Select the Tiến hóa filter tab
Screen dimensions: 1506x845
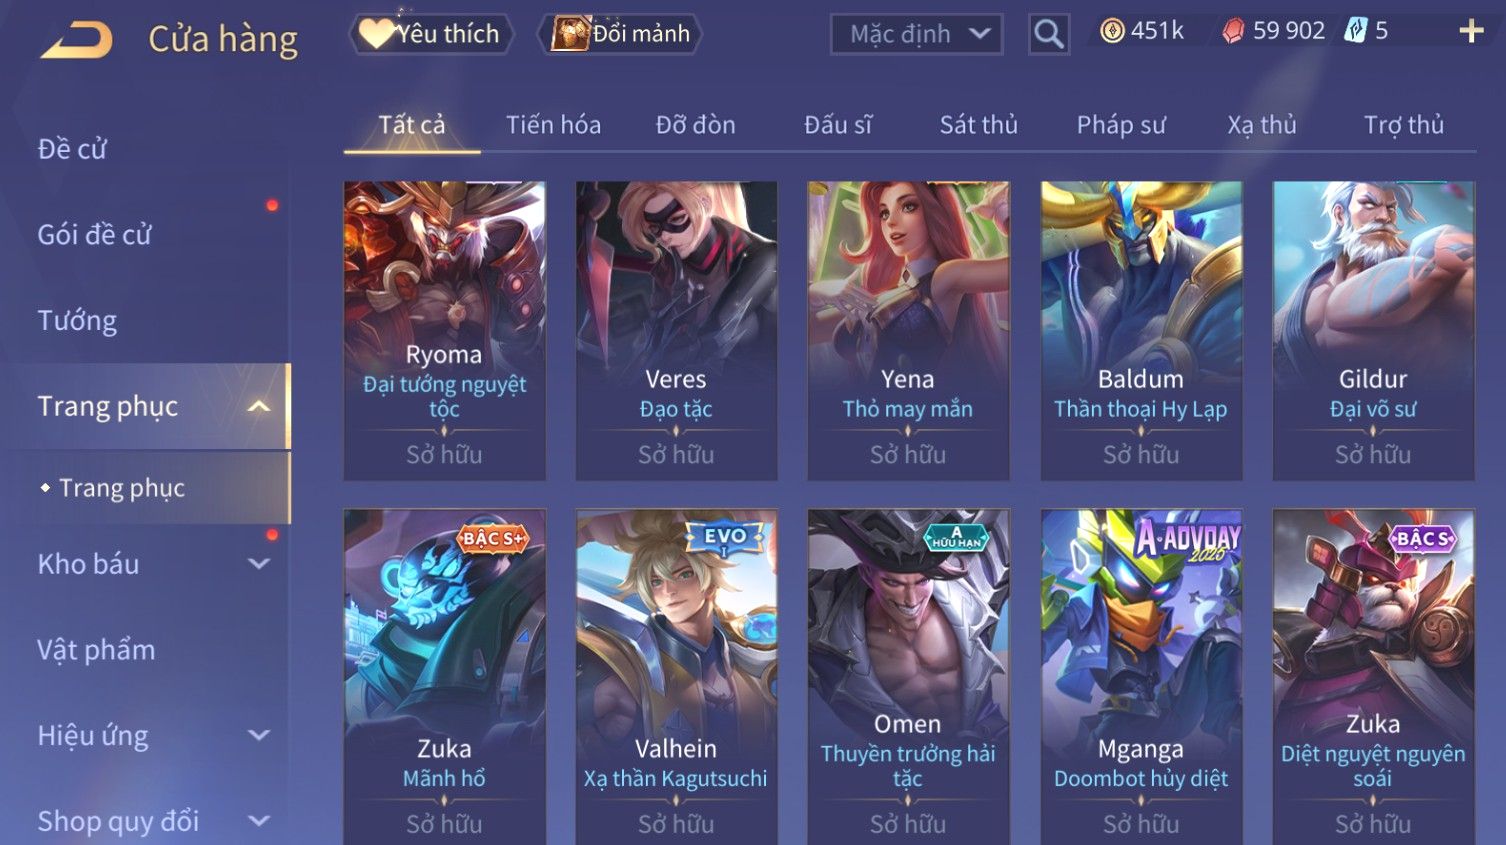[x=553, y=125]
